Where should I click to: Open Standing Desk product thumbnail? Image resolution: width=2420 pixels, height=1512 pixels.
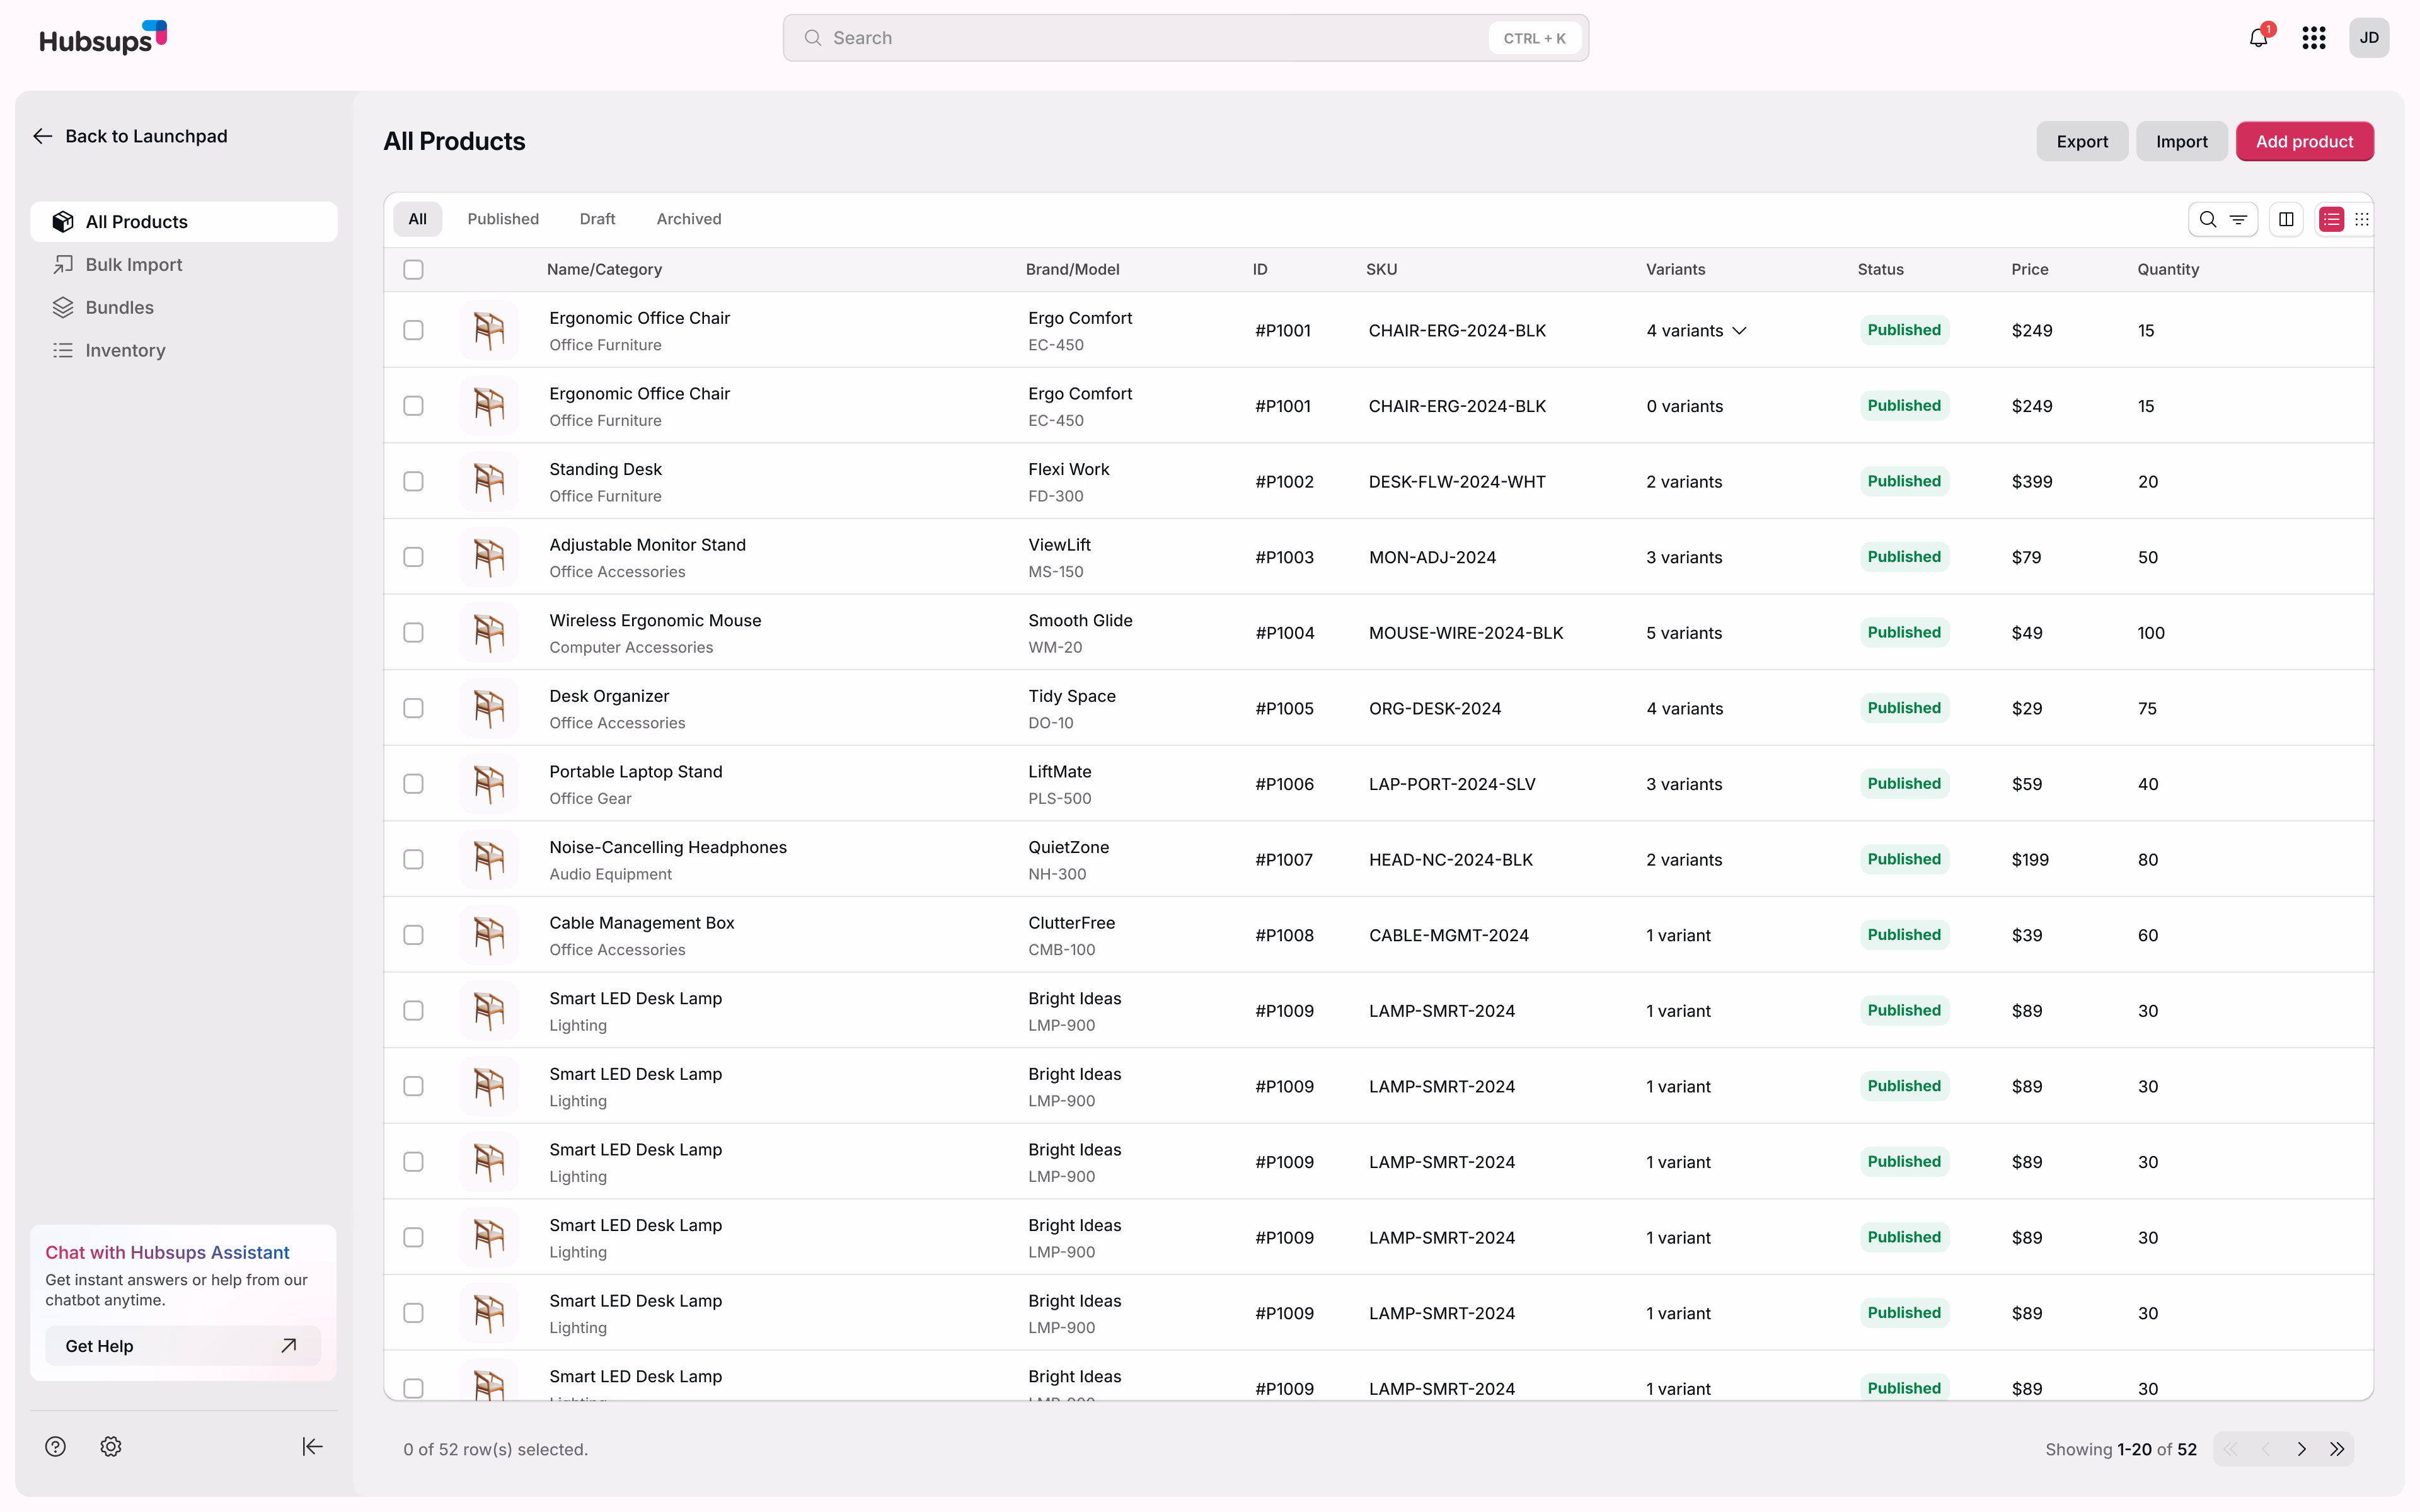click(x=488, y=481)
